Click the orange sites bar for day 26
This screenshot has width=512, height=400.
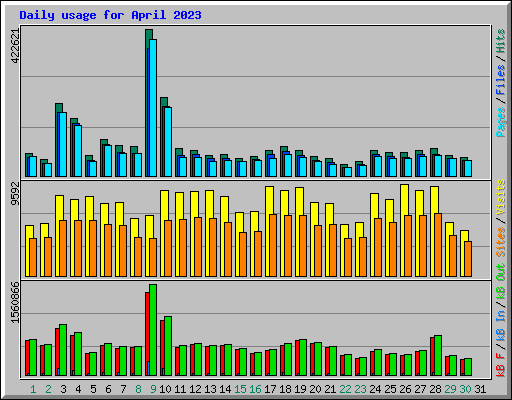click(x=408, y=246)
